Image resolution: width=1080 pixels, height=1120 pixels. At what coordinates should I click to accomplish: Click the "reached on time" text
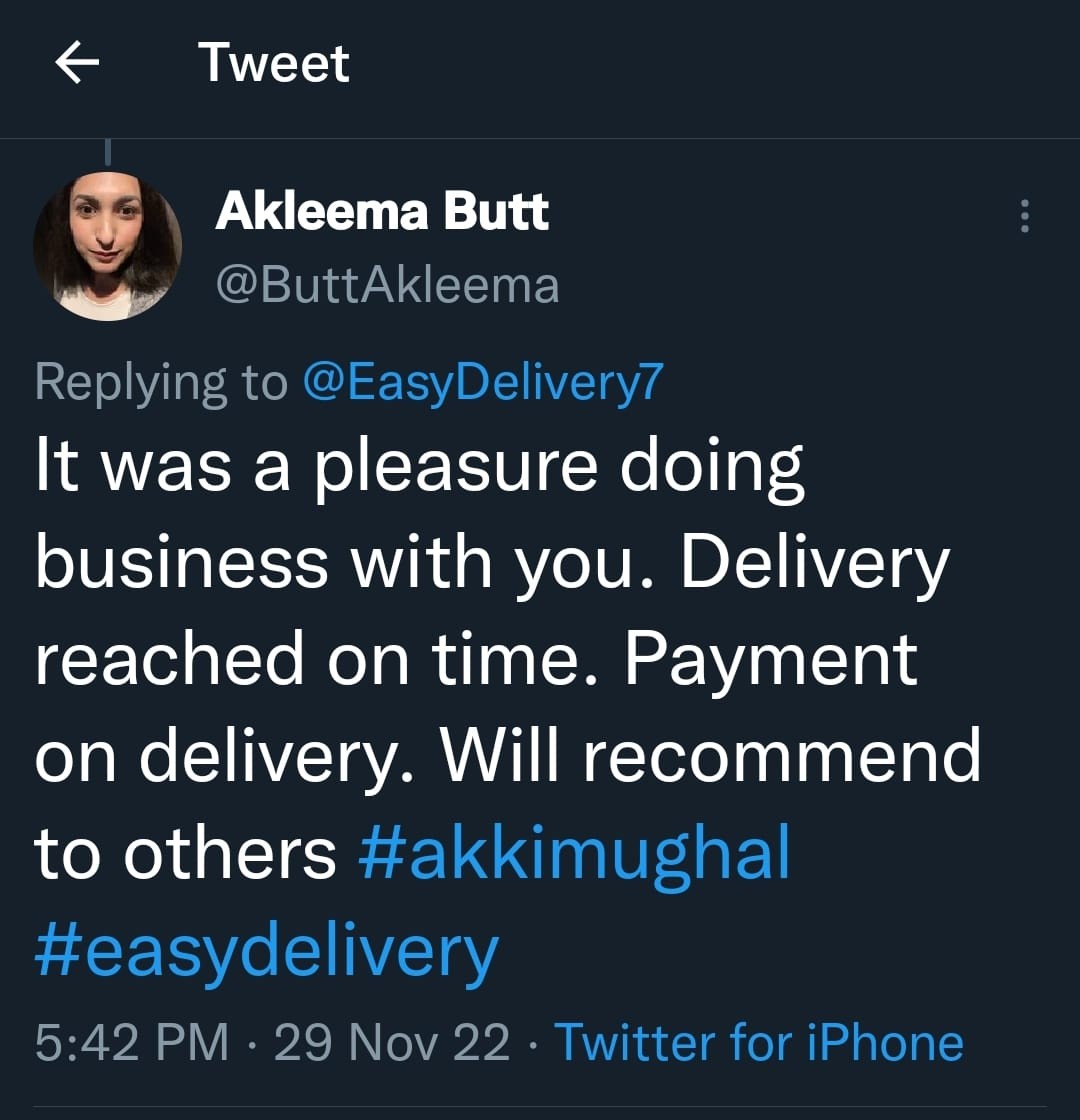tap(308, 660)
